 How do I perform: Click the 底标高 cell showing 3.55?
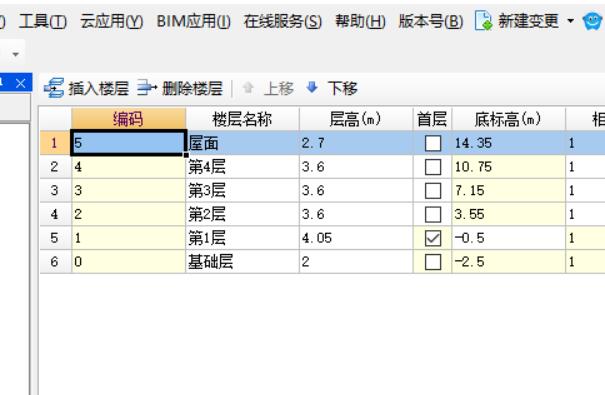point(508,214)
